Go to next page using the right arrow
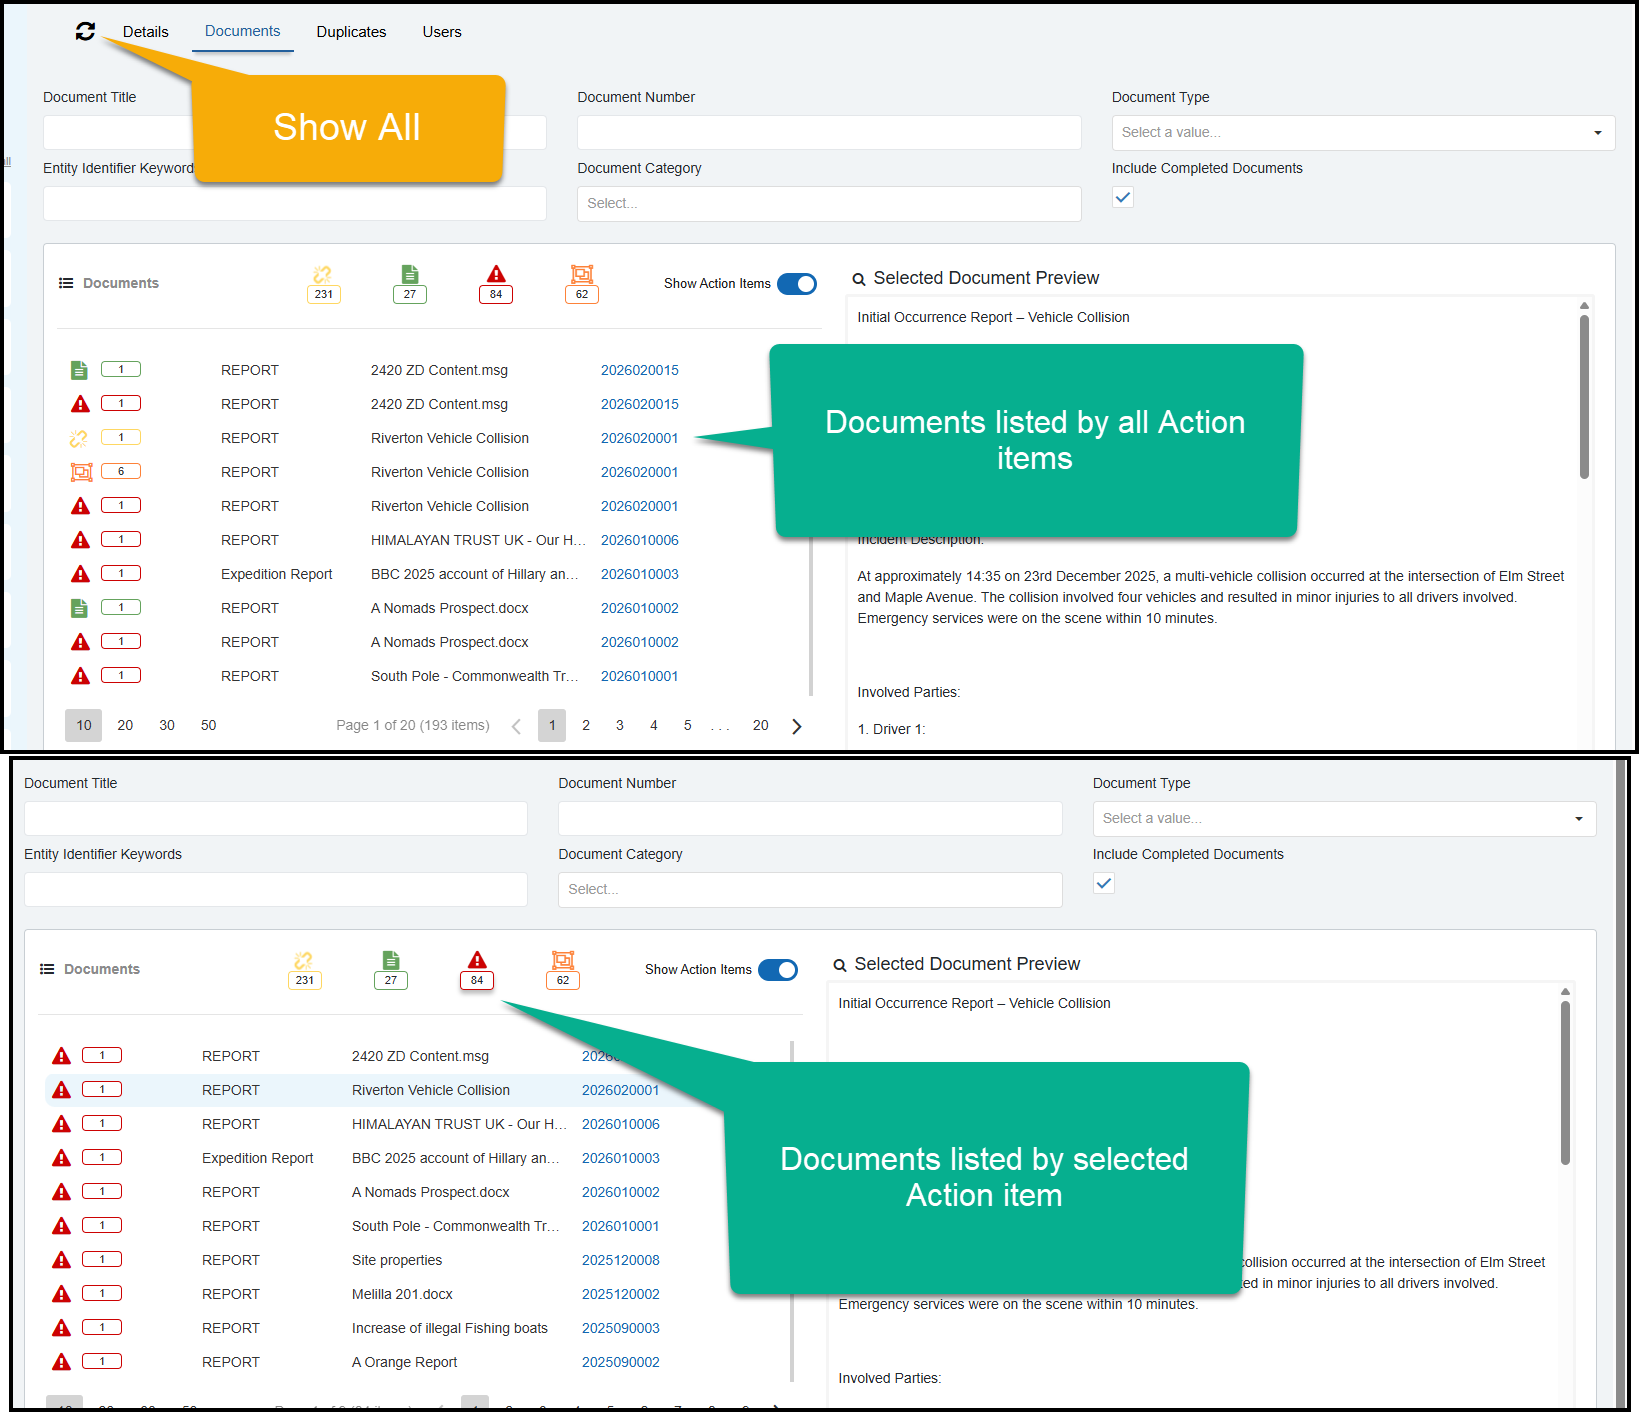This screenshot has width=1639, height=1412. click(797, 726)
